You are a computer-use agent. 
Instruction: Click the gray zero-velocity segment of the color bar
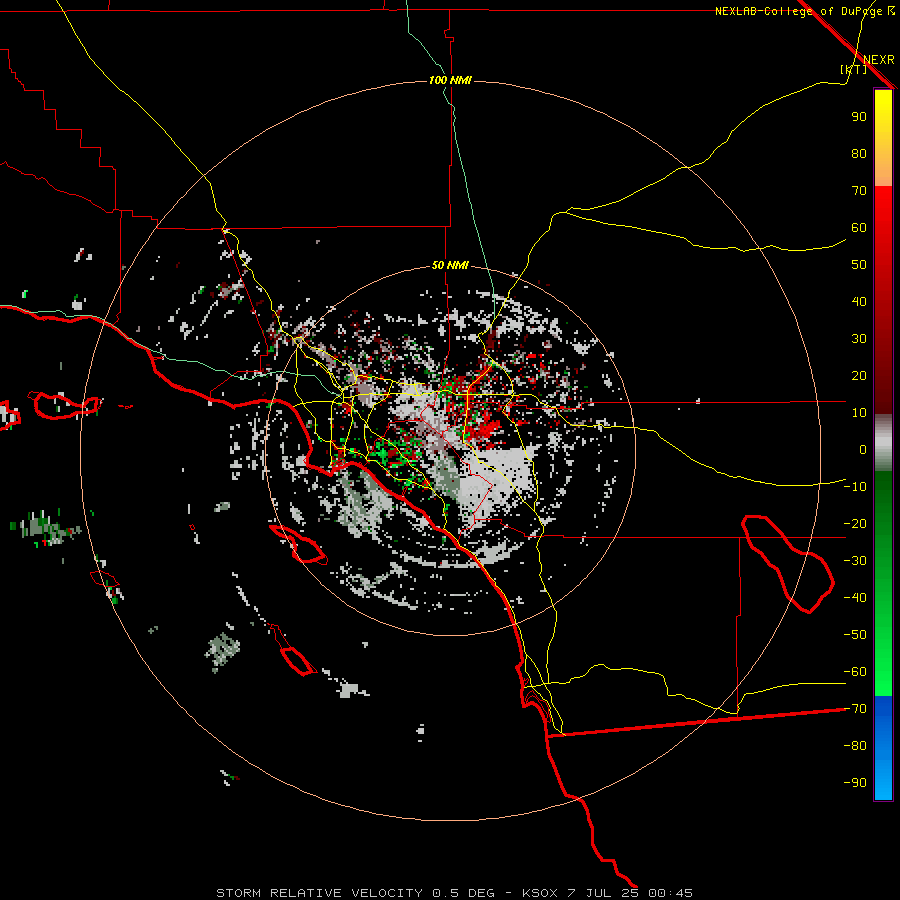883,443
